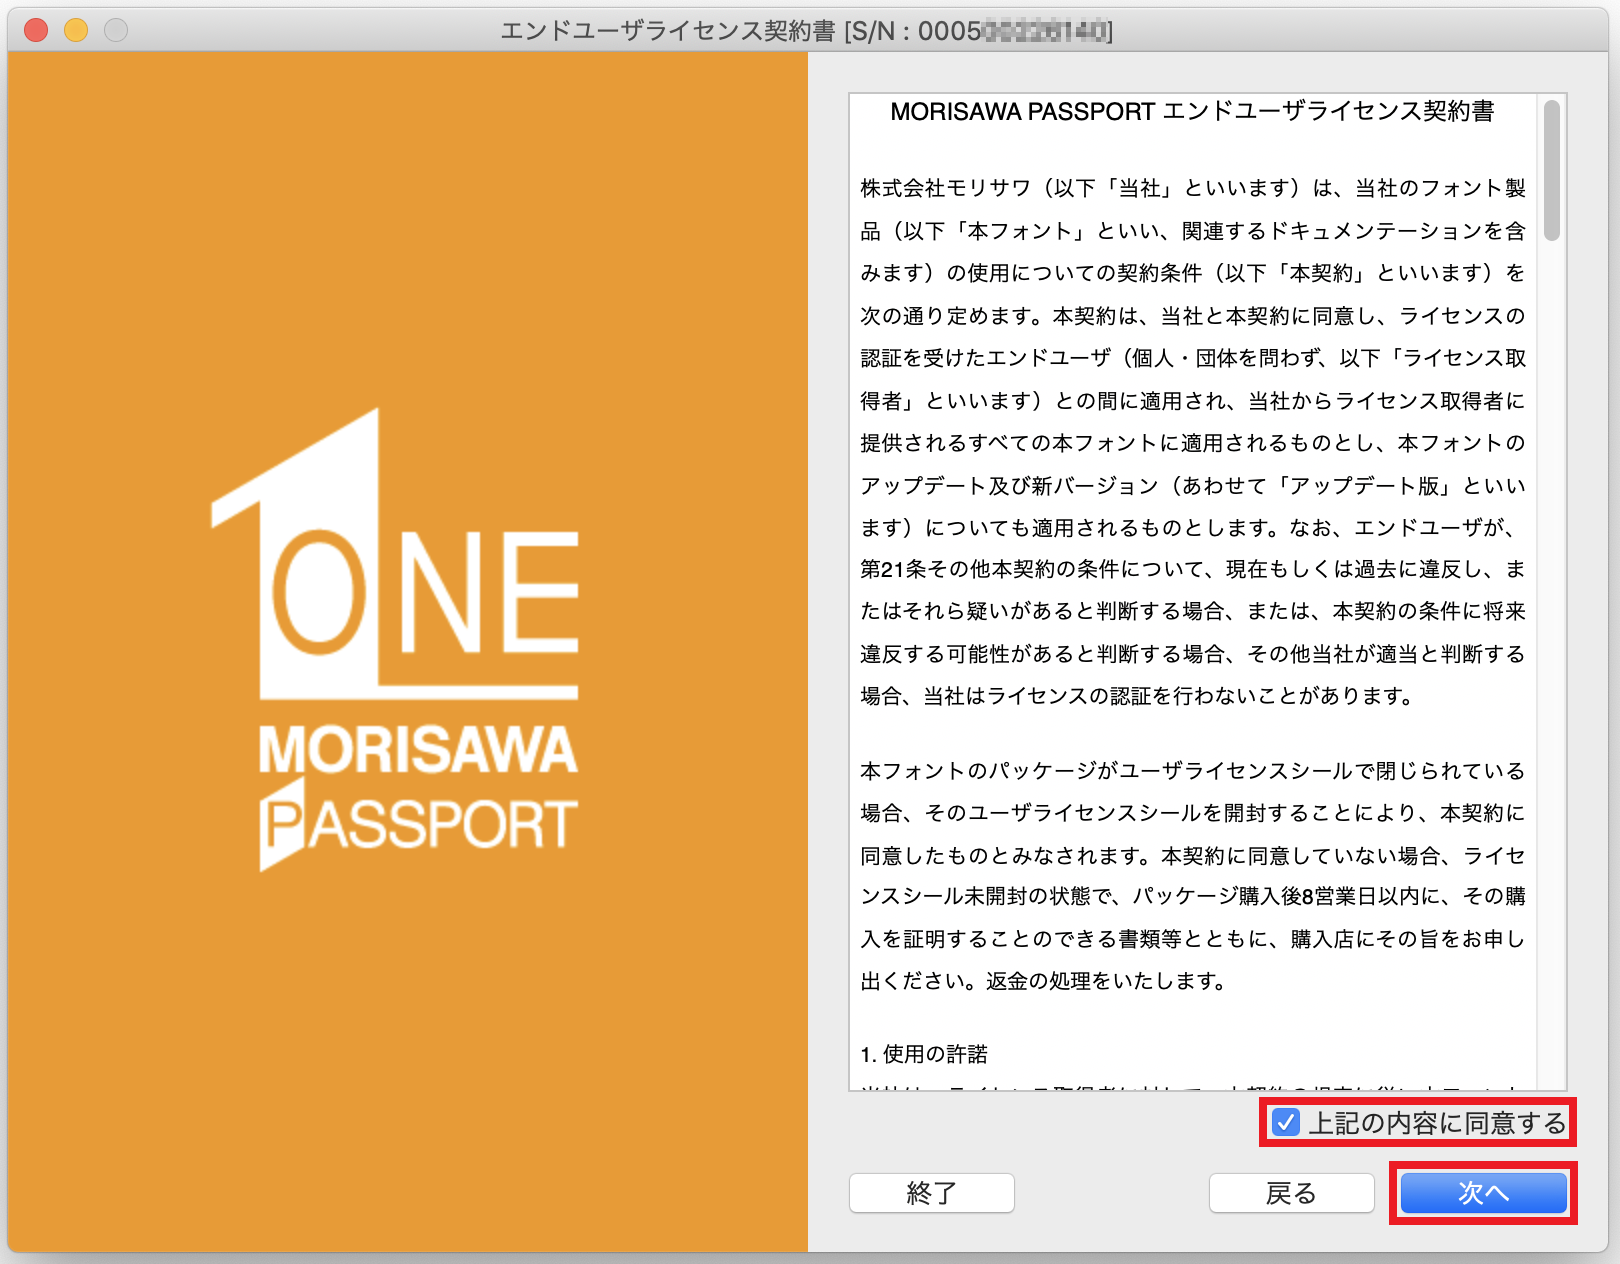Click the license text scrollbar thumb
The height and width of the screenshot is (1264, 1620).
1551,170
